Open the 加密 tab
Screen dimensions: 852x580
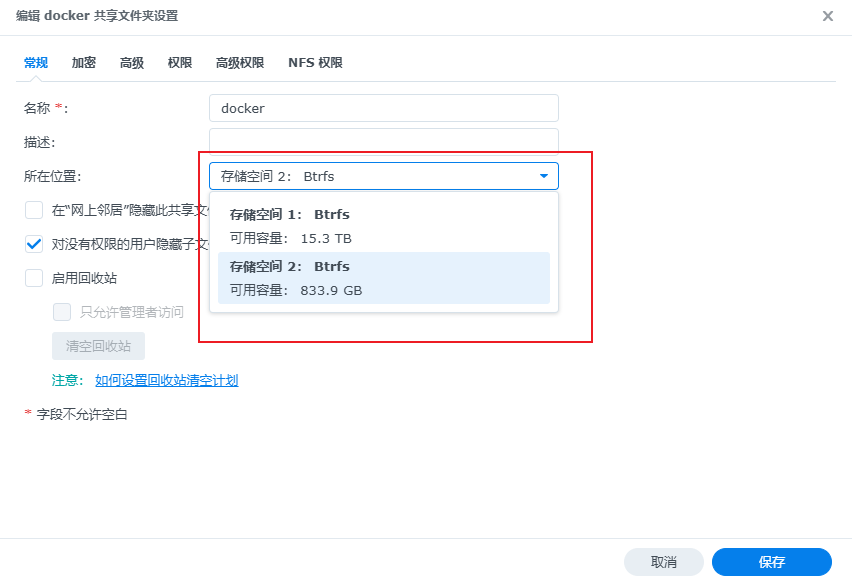pos(84,62)
